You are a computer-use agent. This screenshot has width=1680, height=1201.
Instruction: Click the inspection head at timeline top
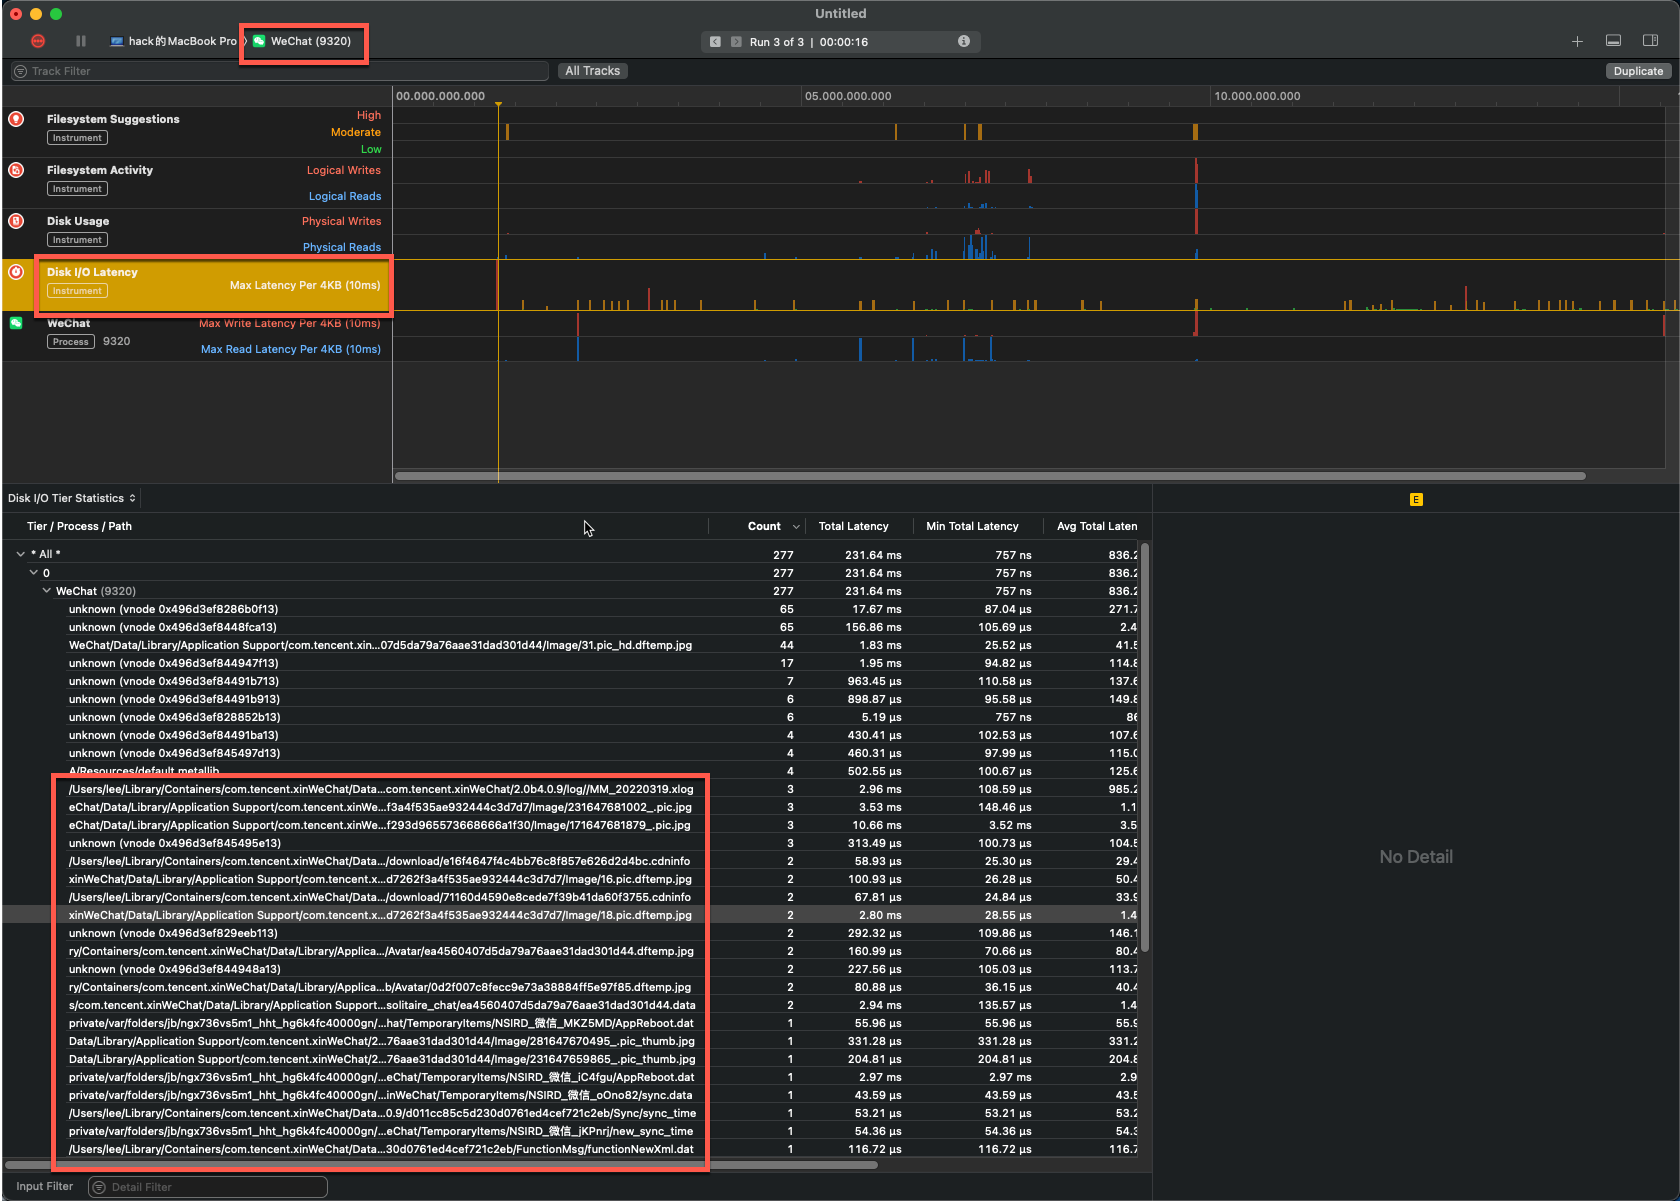[x=498, y=103]
